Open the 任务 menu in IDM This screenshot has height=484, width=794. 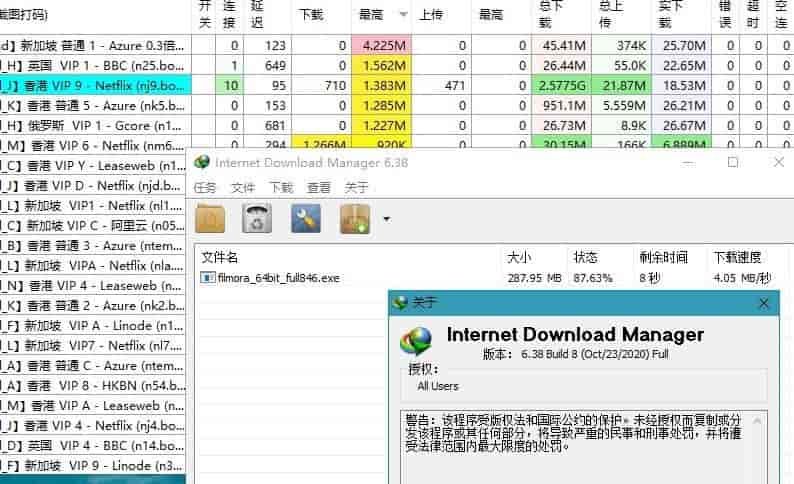point(205,188)
